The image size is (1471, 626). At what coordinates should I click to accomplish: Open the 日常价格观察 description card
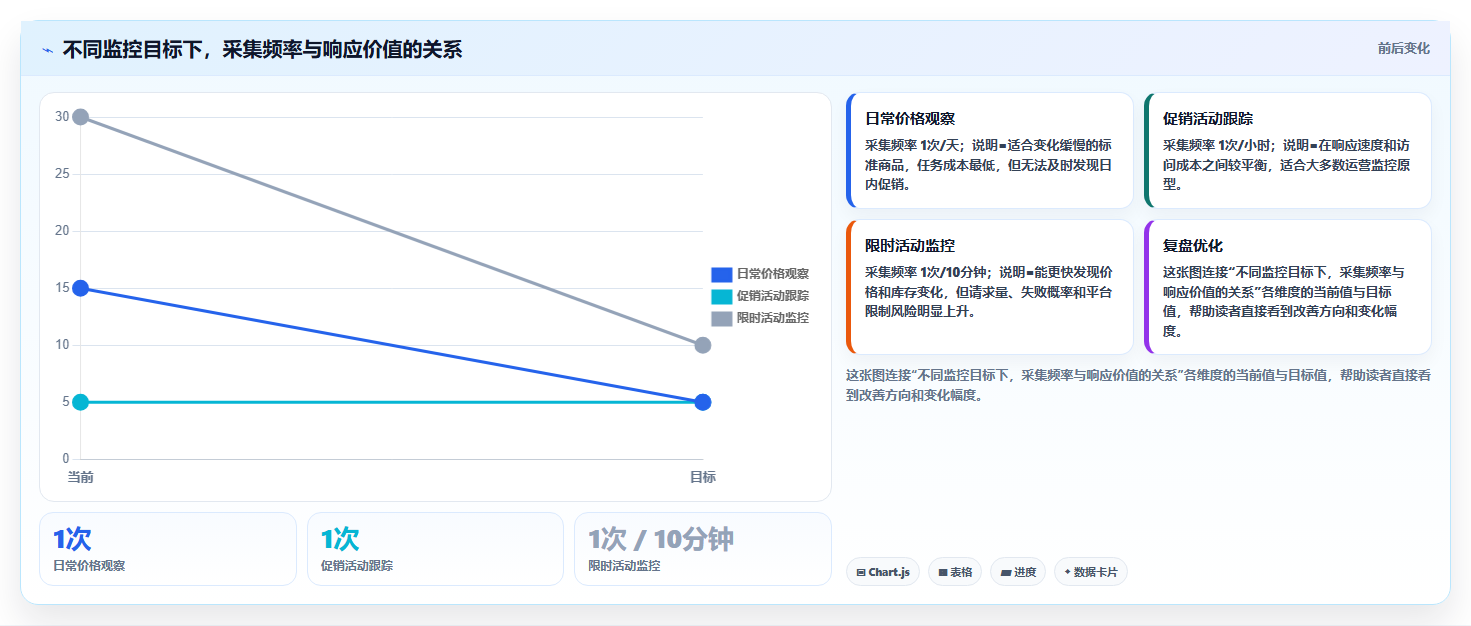click(x=989, y=151)
